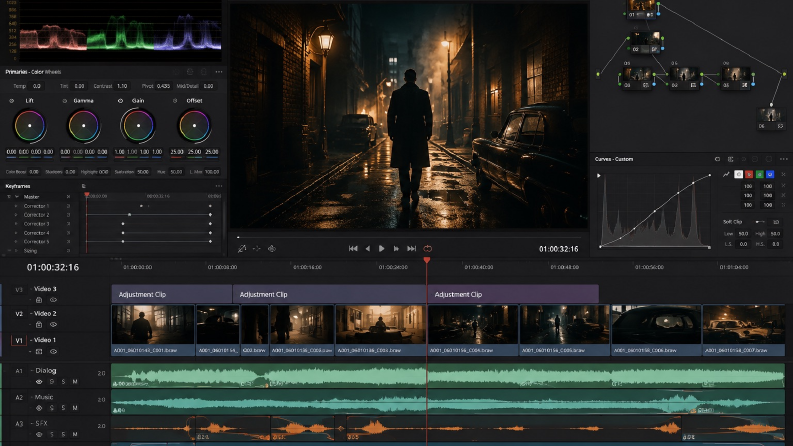Click the timeline playhead marker

coord(427,260)
